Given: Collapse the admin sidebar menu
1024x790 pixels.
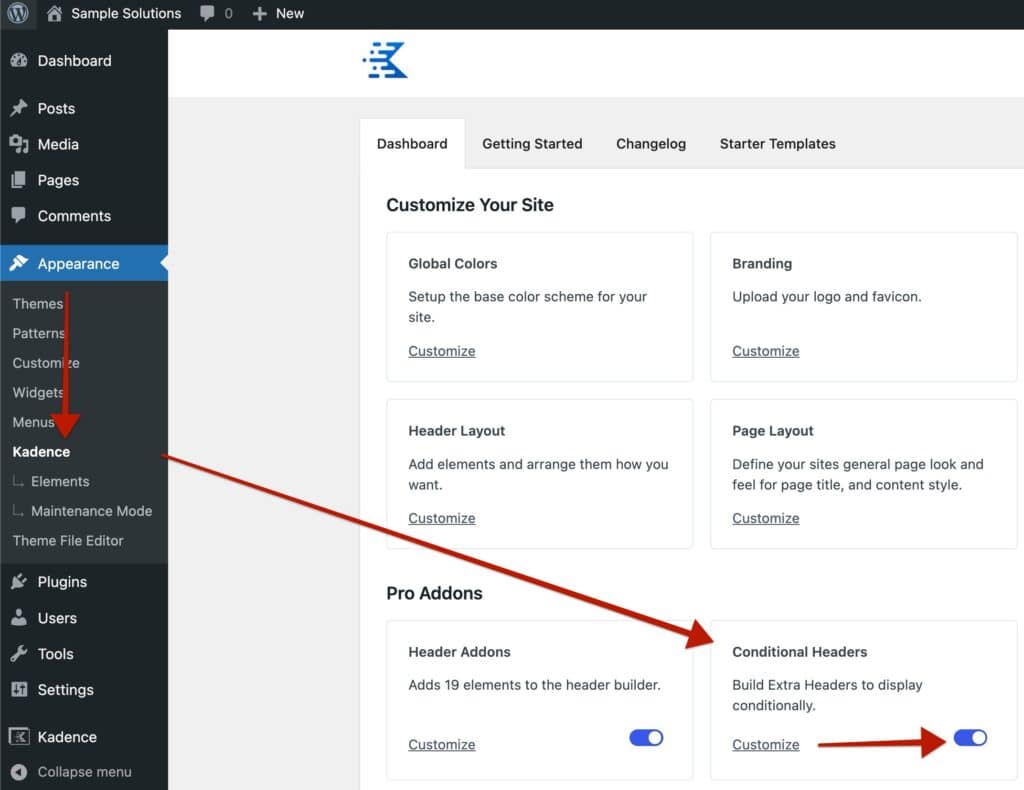Looking at the screenshot, I should 83,771.
